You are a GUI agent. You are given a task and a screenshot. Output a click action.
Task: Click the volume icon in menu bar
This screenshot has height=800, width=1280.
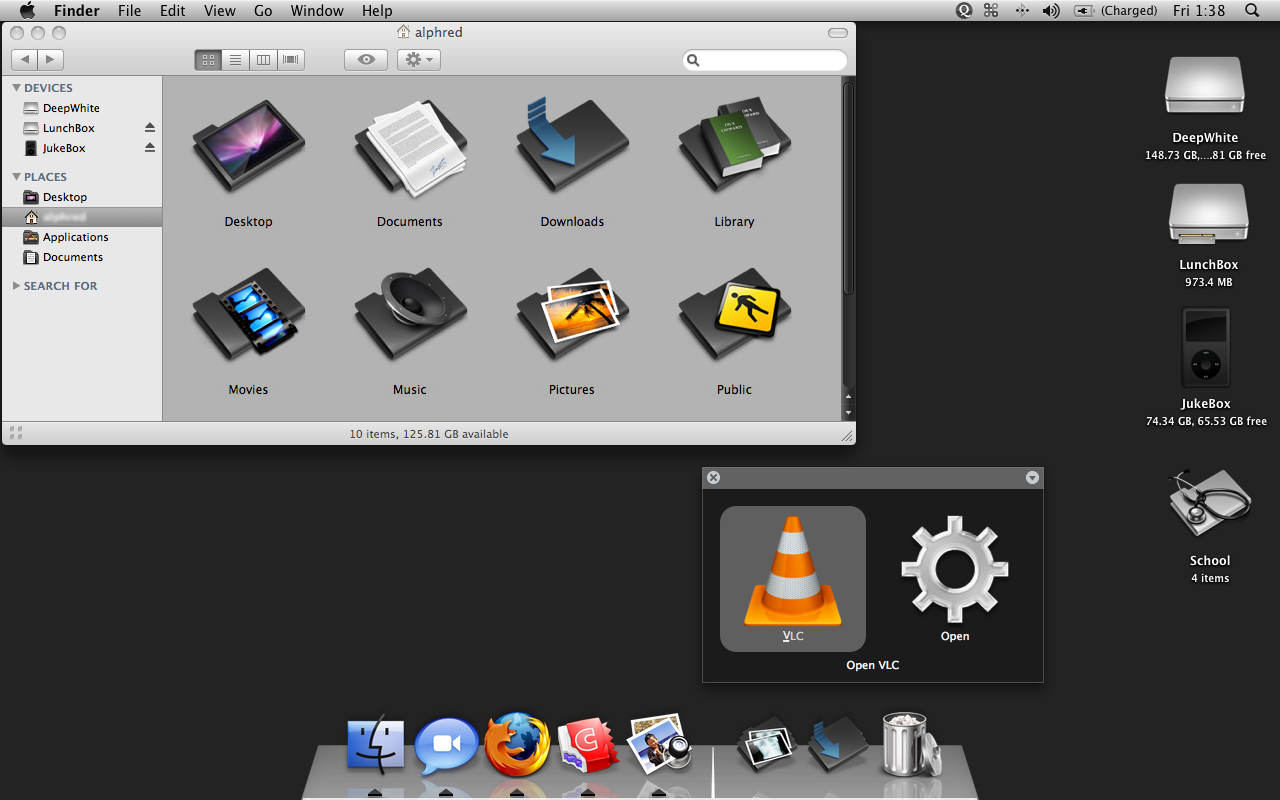pyautogui.click(x=1050, y=11)
